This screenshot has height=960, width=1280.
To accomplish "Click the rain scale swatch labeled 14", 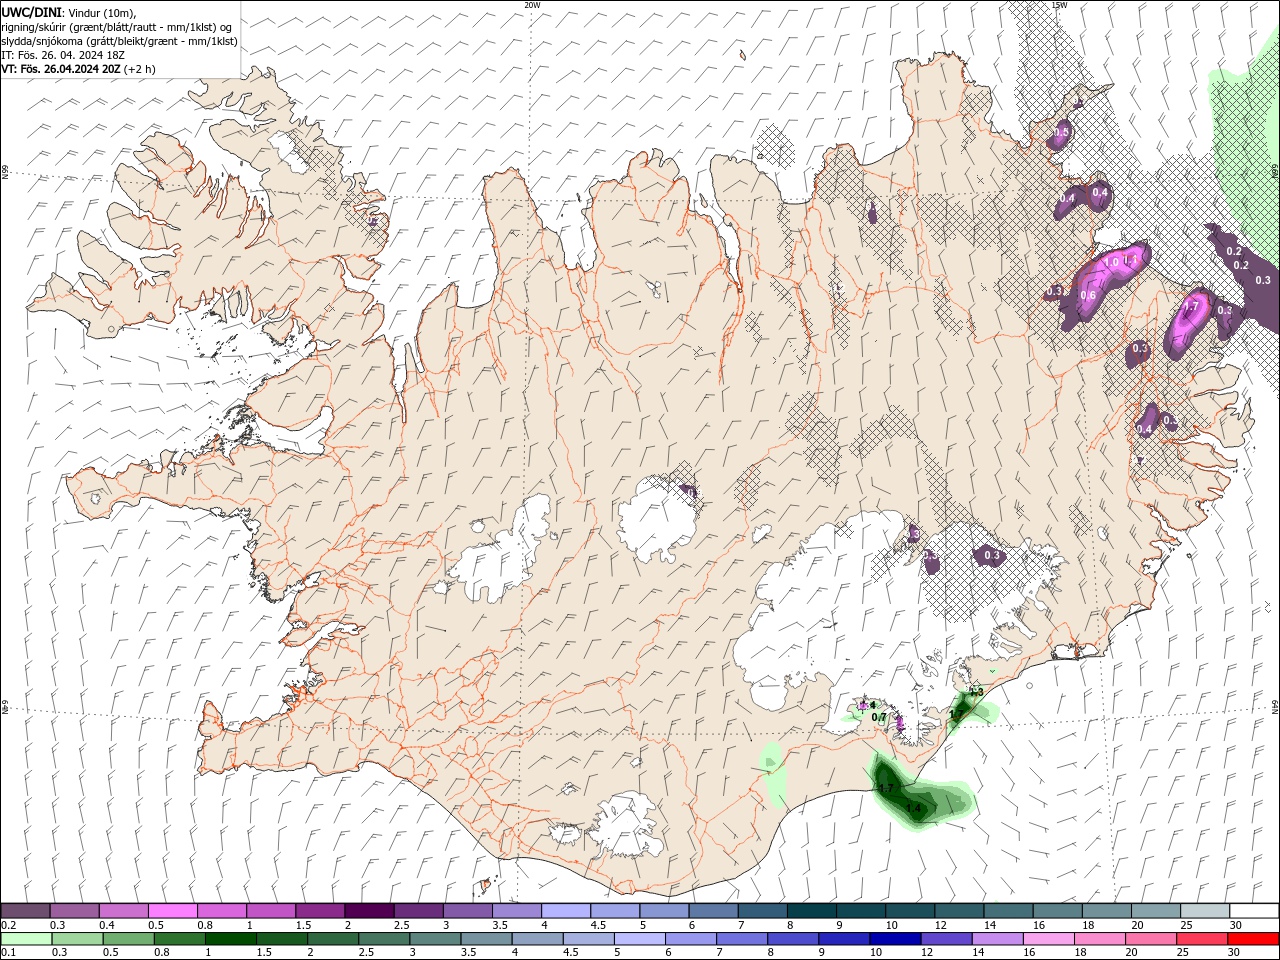I will tap(997, 939).
